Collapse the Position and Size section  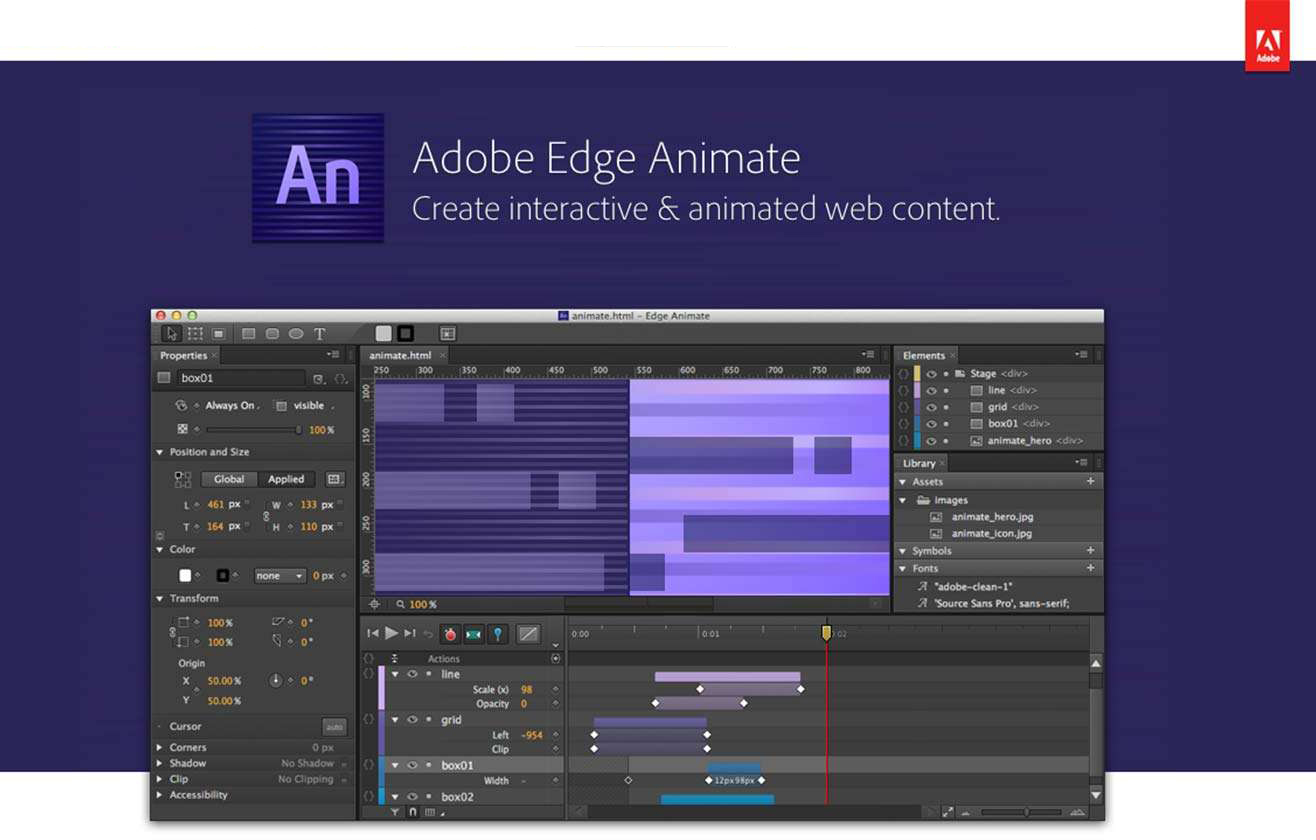pyautogui.click(x=159, y=452)
